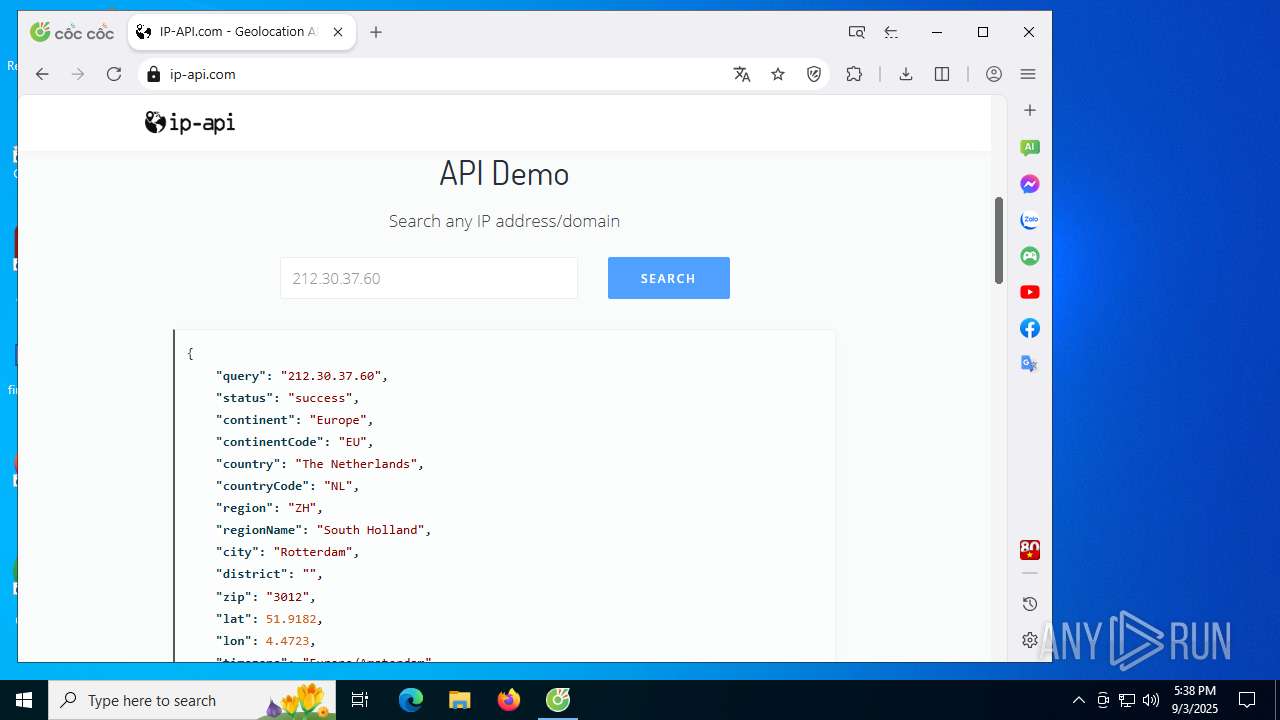Reload the ip-api.com page
The width and height of the screenshot is (1280, 720).
(x=114, y=74)
